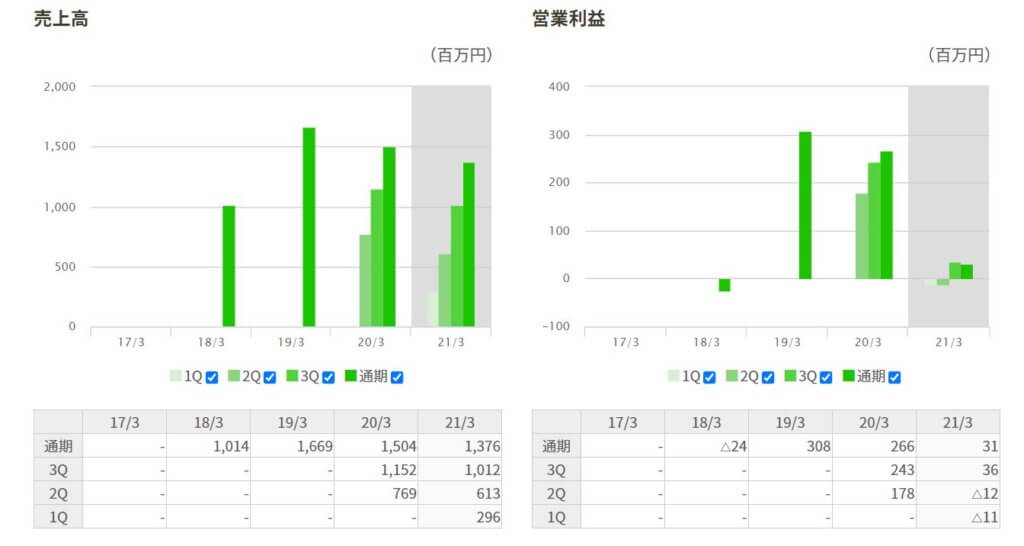Select the 21/3 column header in sales table
The image size is (1024, 546).
[x=460, y=422]
